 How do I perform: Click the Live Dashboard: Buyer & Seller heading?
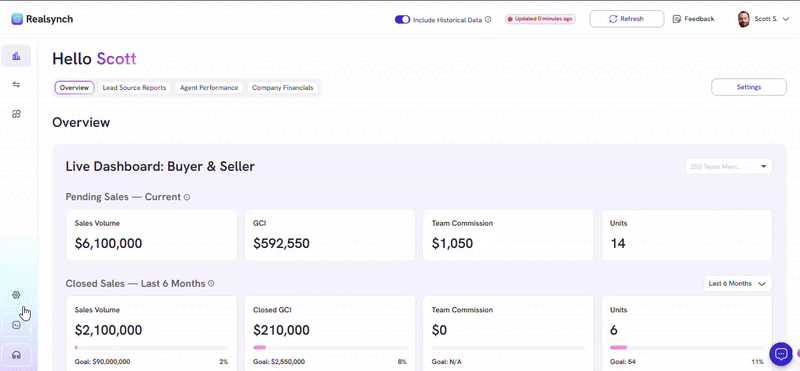click(160, 166)
